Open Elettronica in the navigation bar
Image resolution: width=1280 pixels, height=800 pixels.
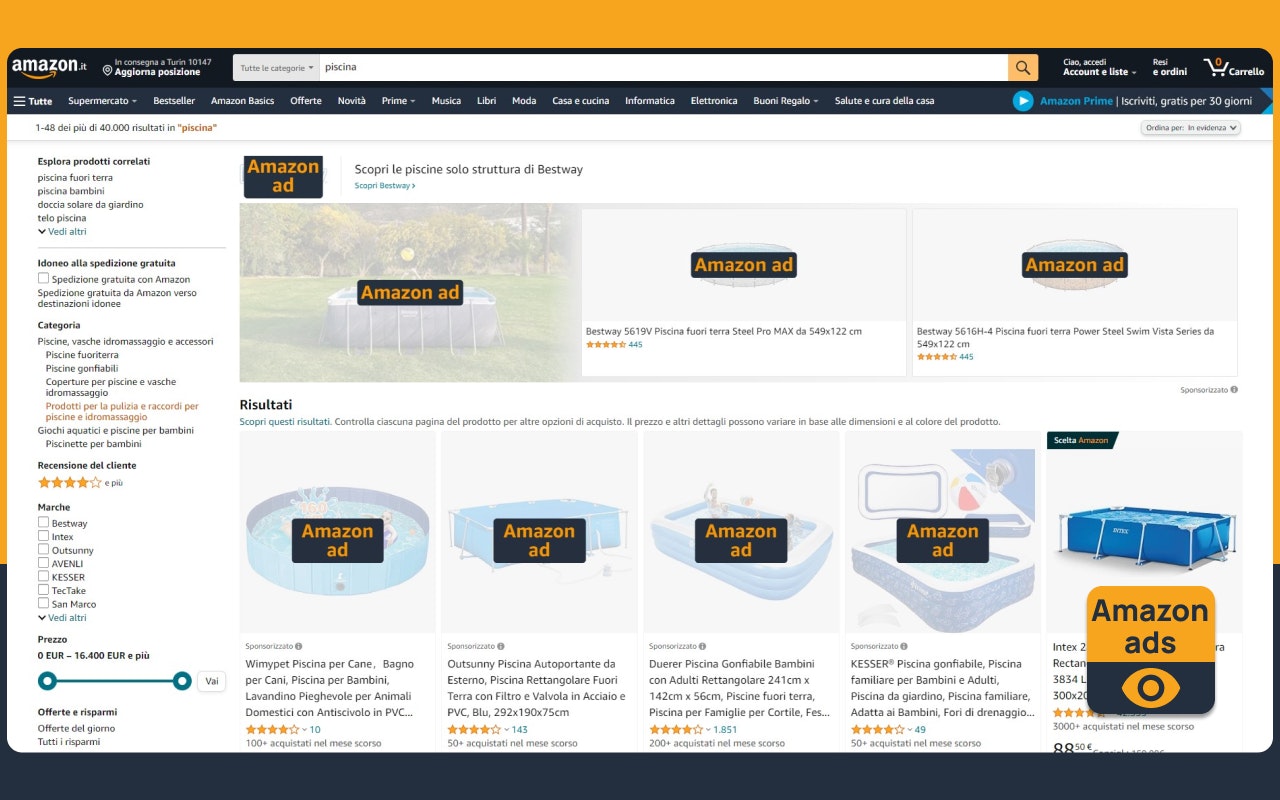coord(714,101)
